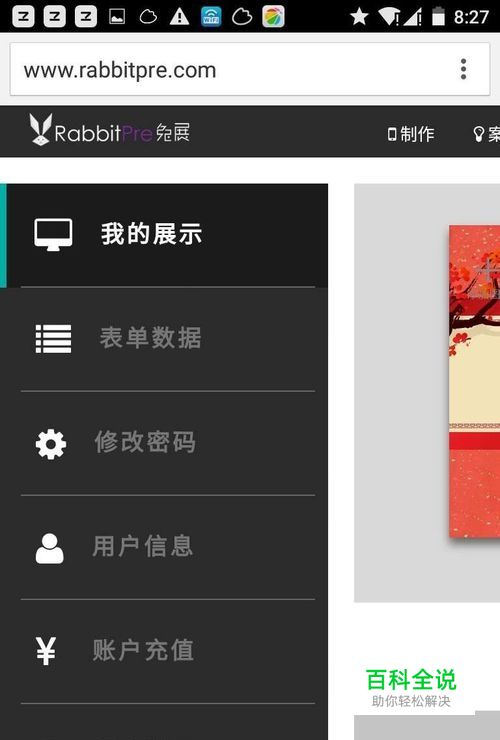
Task: Click the lightbulb icon in top navigation
Action: (479, 134)
